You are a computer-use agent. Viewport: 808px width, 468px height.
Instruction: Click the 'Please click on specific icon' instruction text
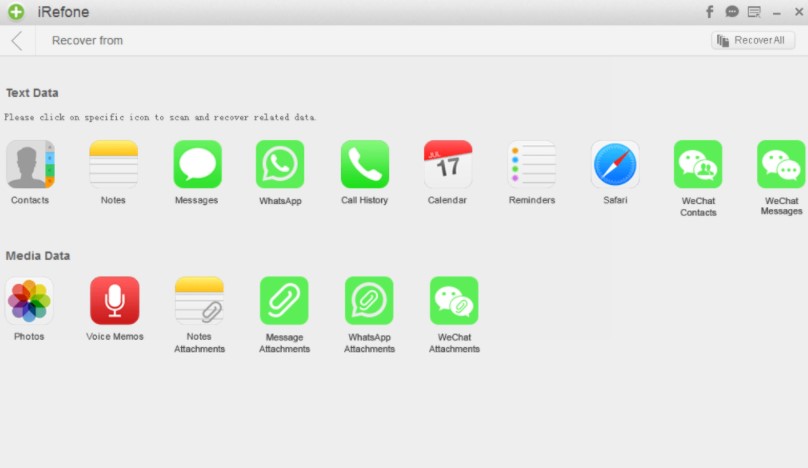click(x=160, y=117)
